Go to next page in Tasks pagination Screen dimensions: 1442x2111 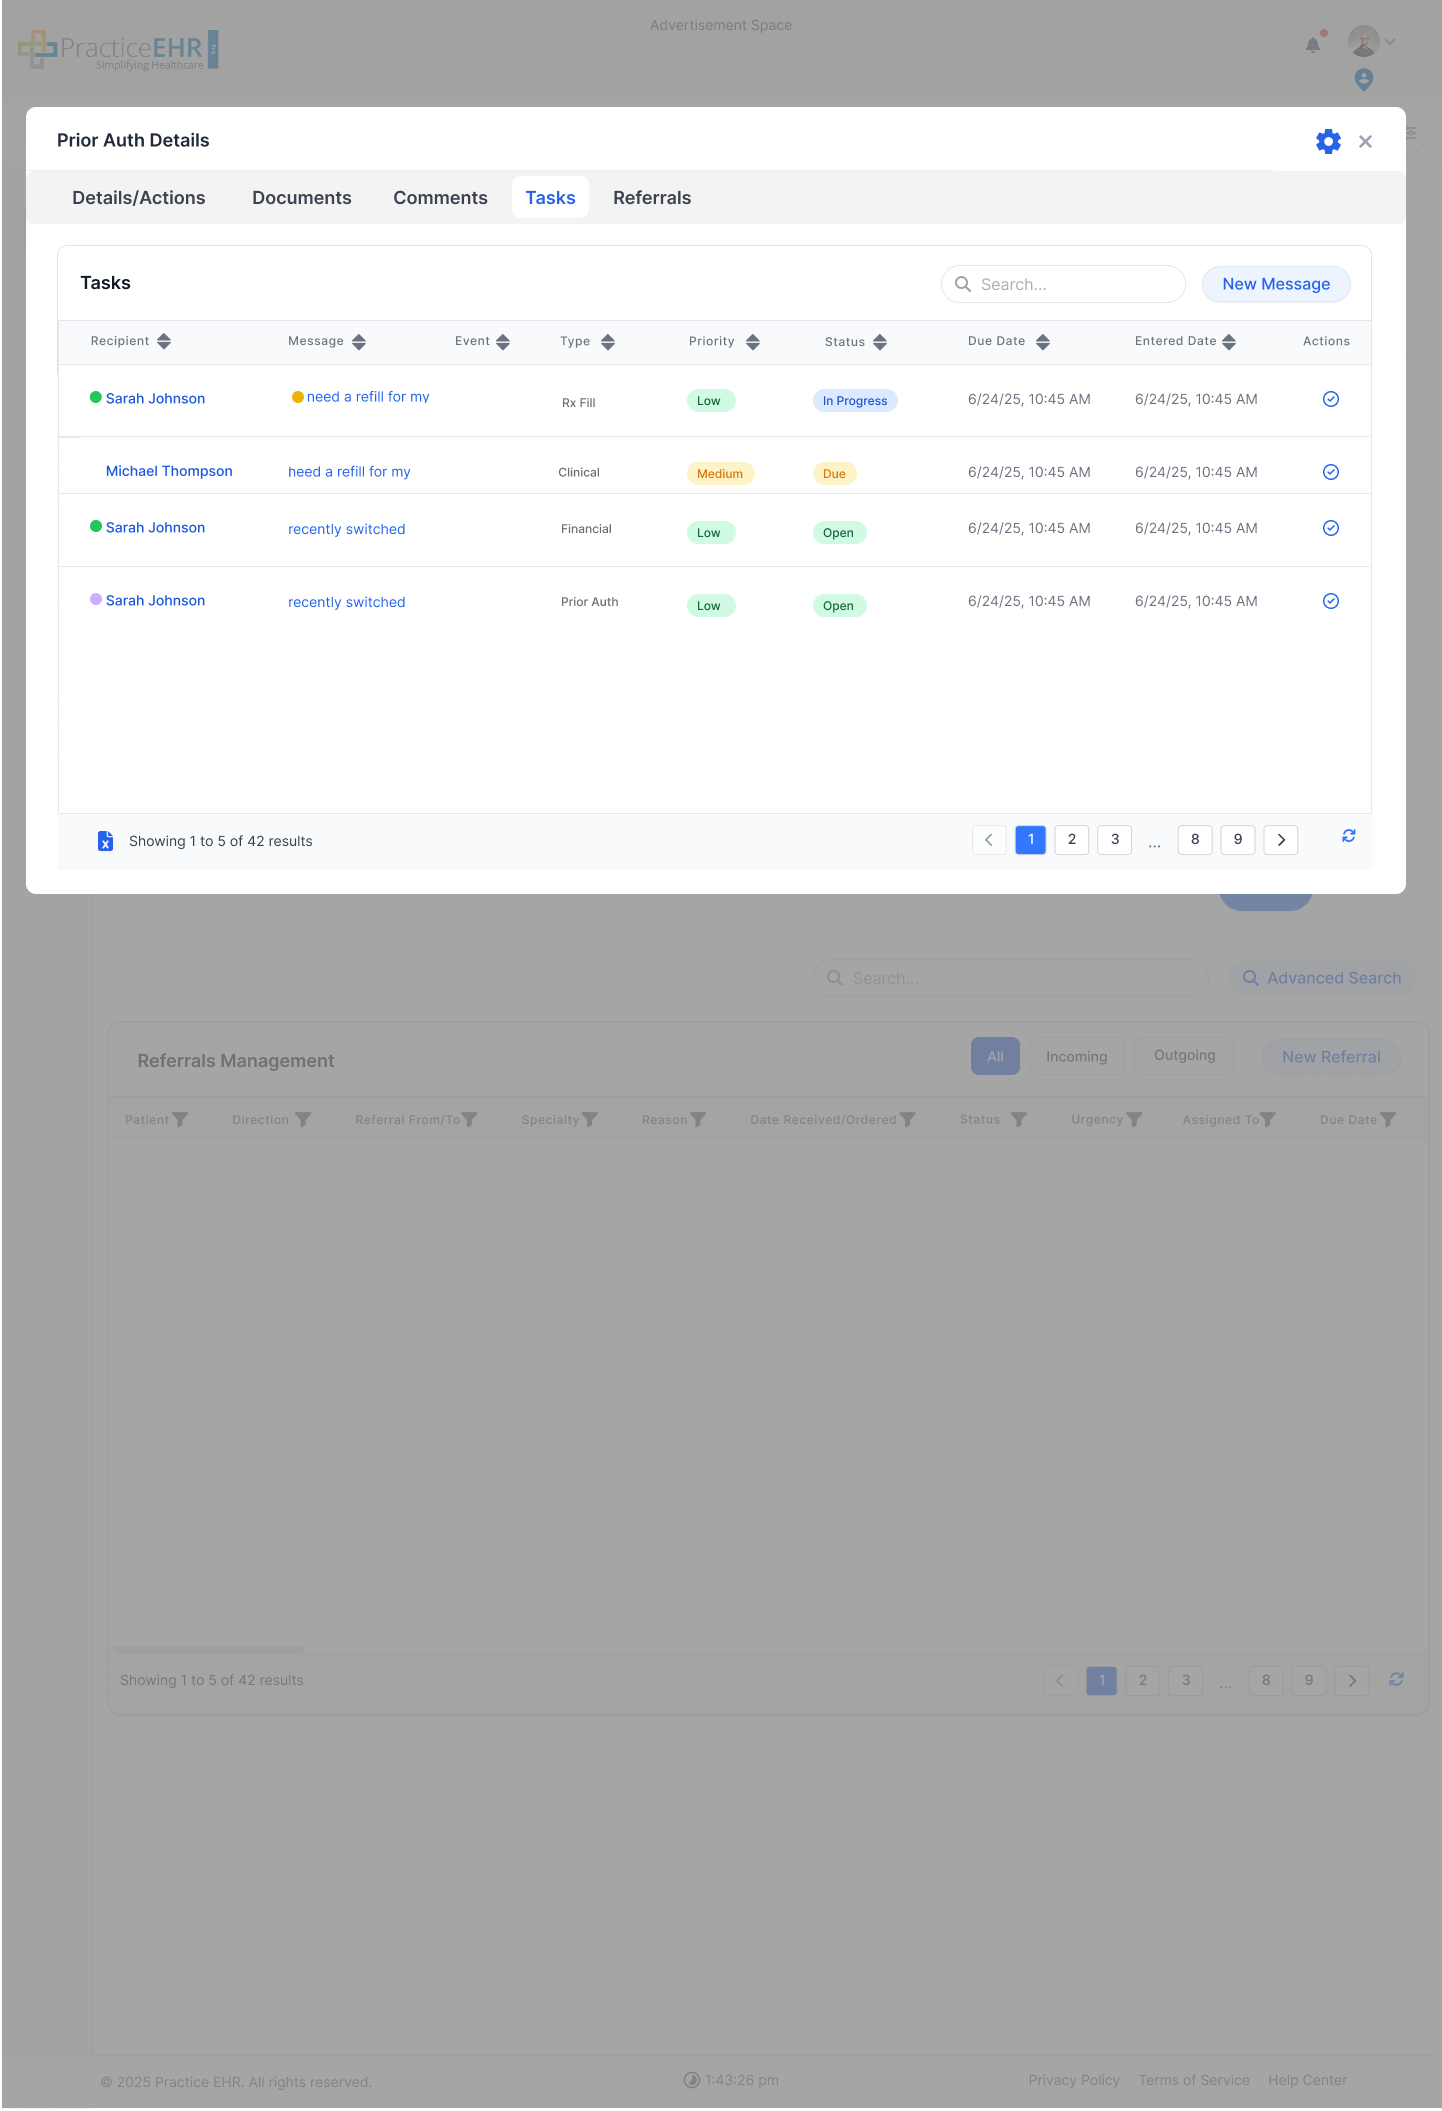(1281, 840)
